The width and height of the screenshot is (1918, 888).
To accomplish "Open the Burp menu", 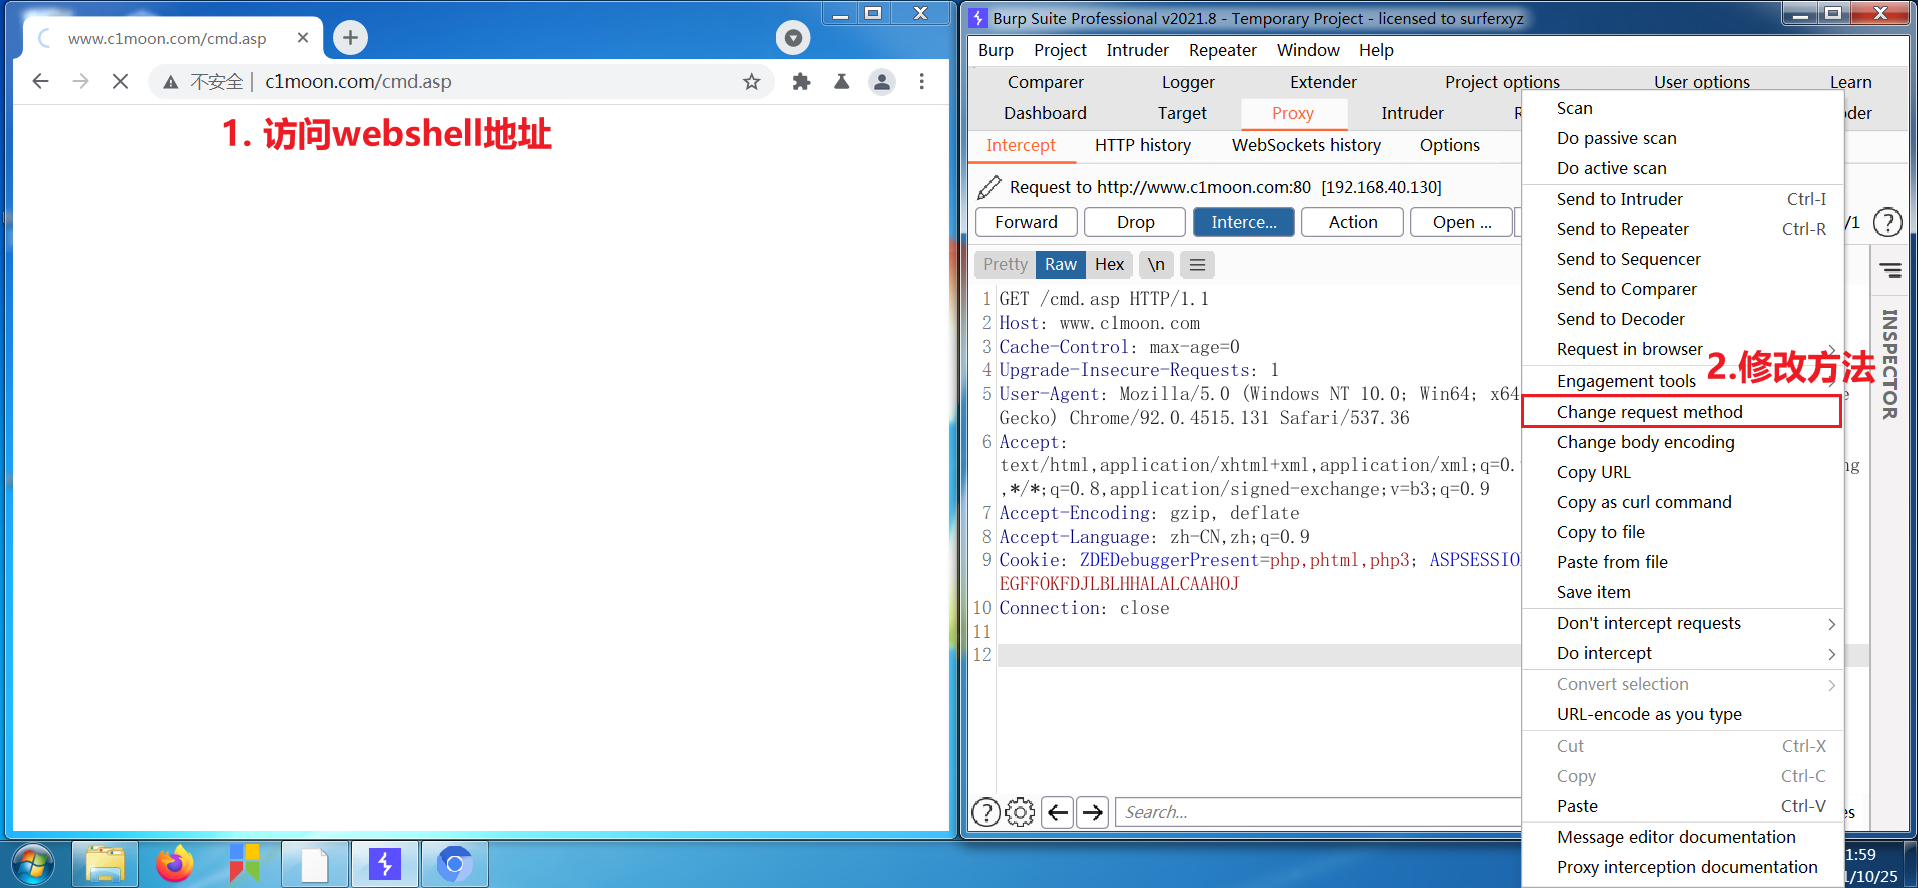I will coord(995,50).
